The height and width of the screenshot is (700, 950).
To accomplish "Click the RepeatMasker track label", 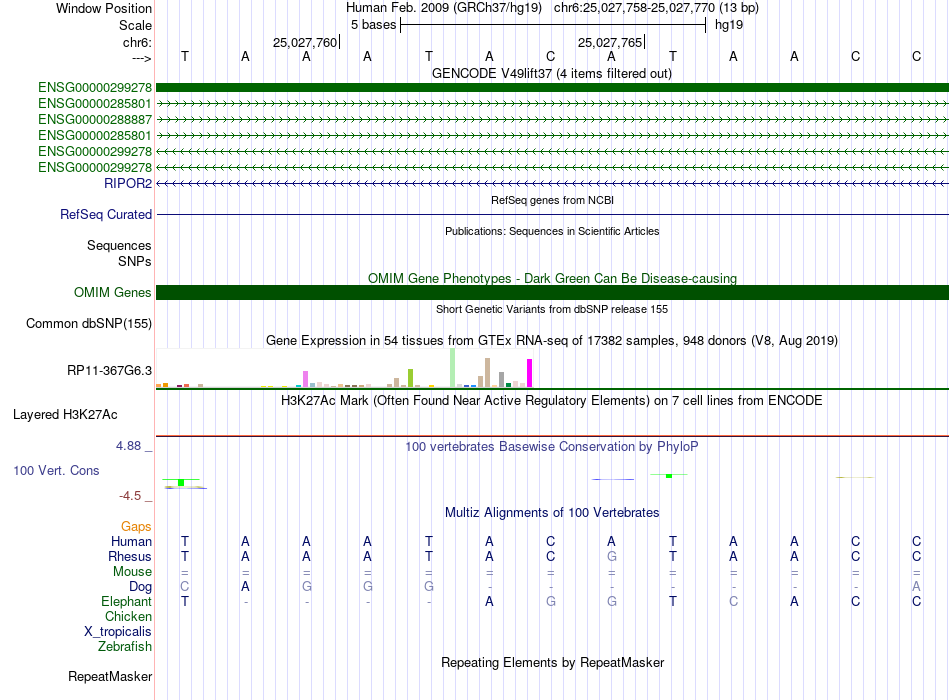I will coord(110,676).
